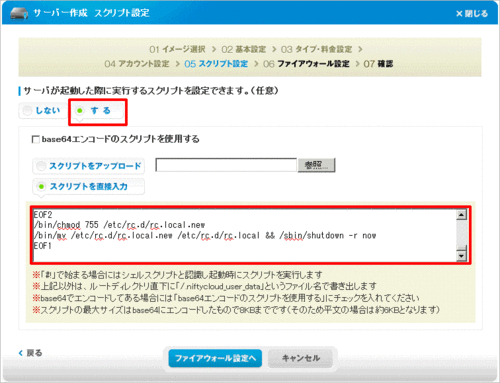Click the note mentioning .niftycloud_user_data
This screenshot has width=500, height=383.
(204, 286)
